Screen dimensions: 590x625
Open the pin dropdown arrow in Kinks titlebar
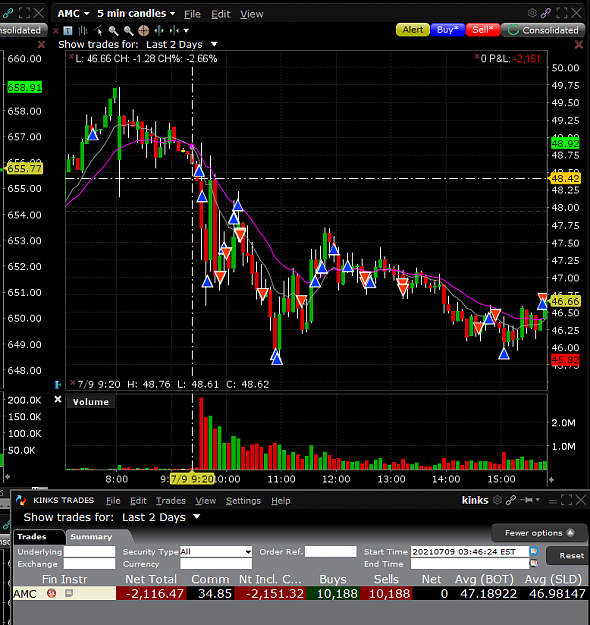pyautogui.click(x=538, y=500)
